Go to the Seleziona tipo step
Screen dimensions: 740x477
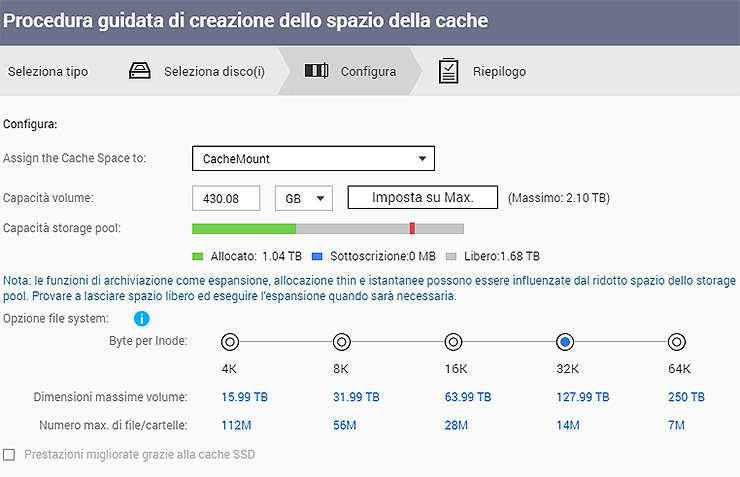pyautogui.click(x=47, y=72)
